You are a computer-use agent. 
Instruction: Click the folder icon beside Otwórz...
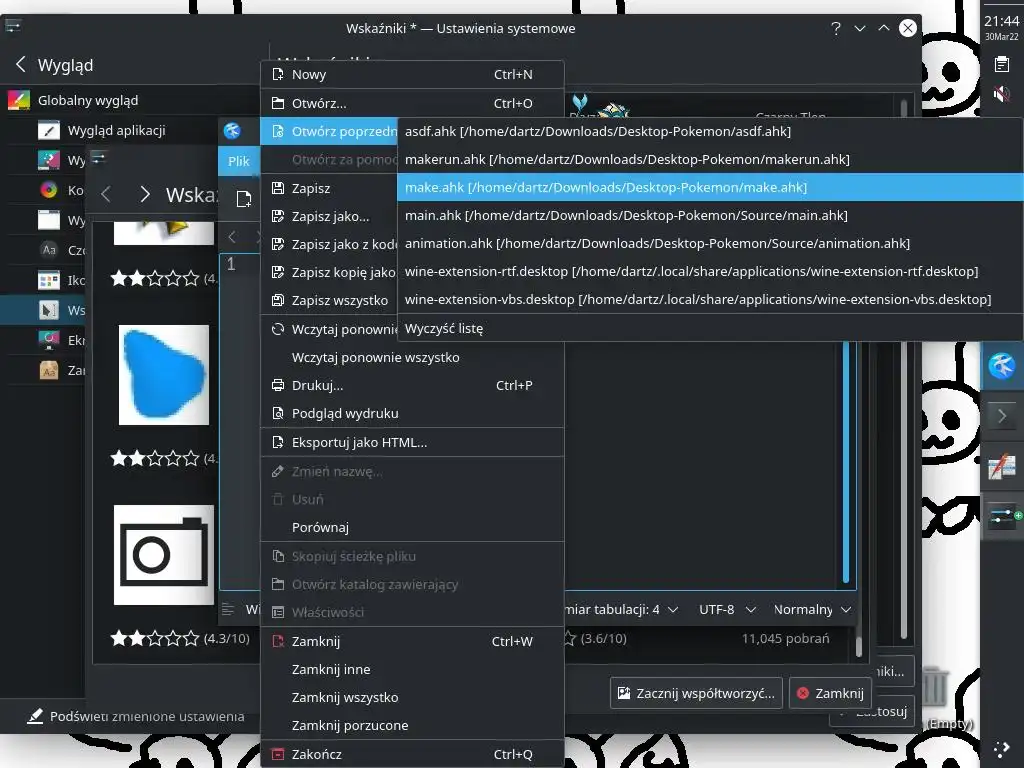(278, 103)
